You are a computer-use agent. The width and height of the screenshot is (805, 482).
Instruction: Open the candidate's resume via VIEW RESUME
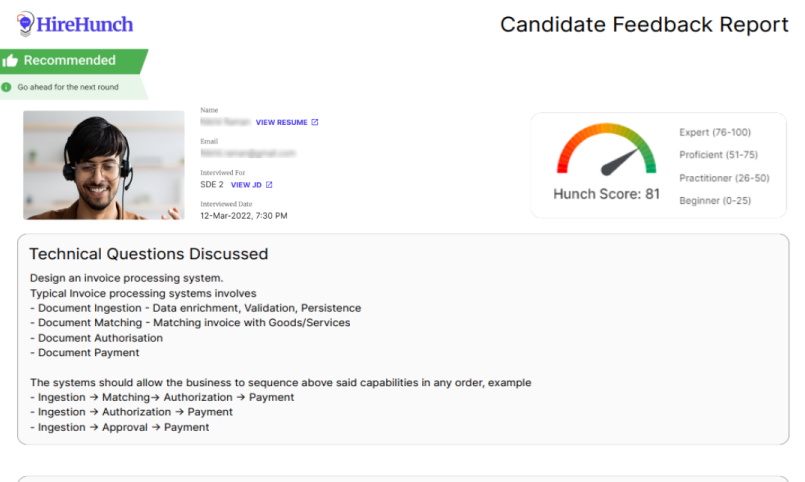[x=281, y=123]
